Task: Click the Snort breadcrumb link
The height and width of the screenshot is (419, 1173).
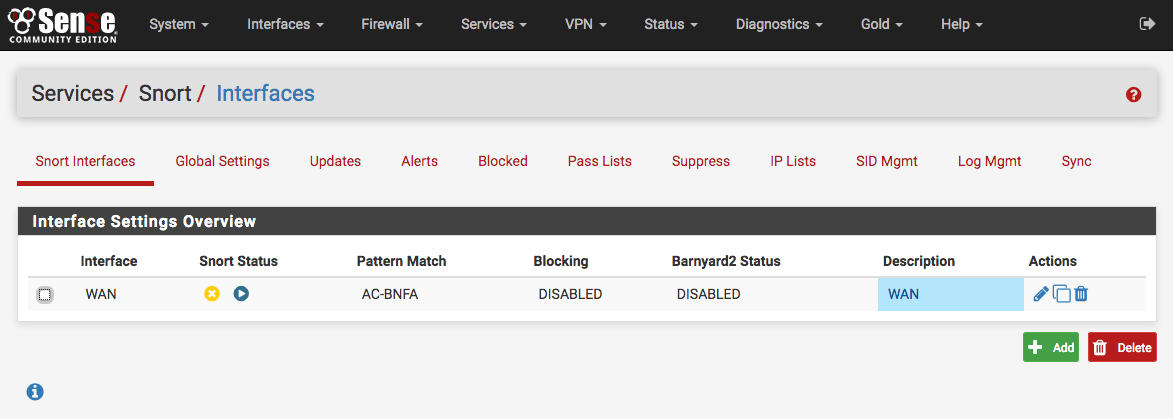Action: point(165,94)
